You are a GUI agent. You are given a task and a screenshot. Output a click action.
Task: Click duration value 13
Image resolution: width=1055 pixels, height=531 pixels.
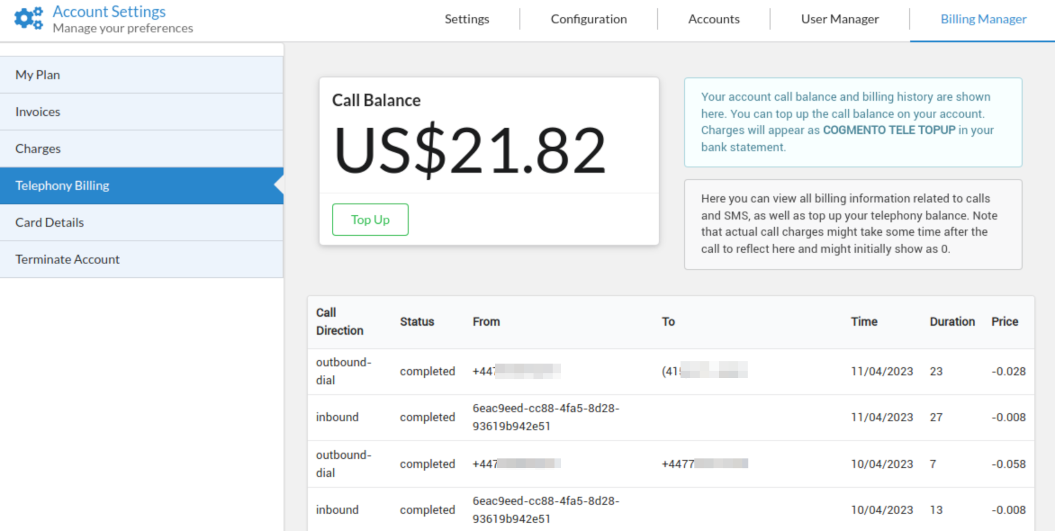936,510
